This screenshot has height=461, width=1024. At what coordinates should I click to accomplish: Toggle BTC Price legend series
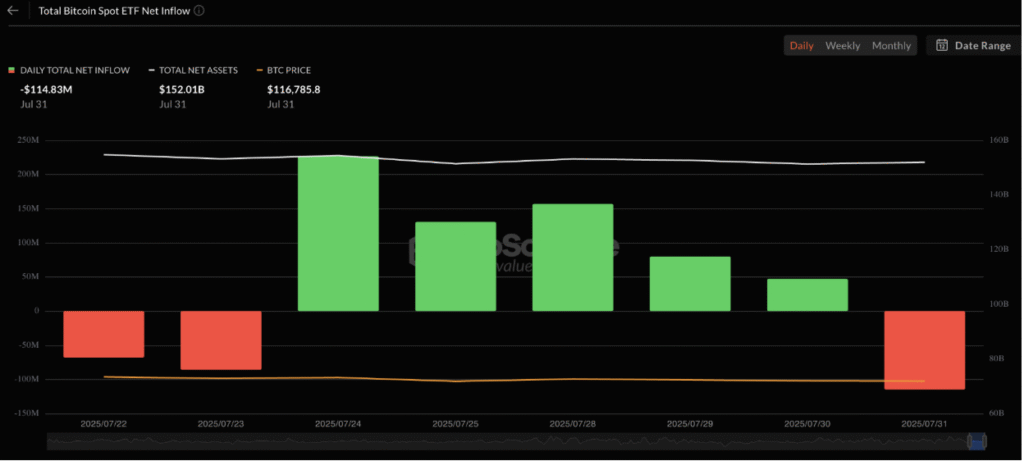pyautogui.click(x=284, y=70)
